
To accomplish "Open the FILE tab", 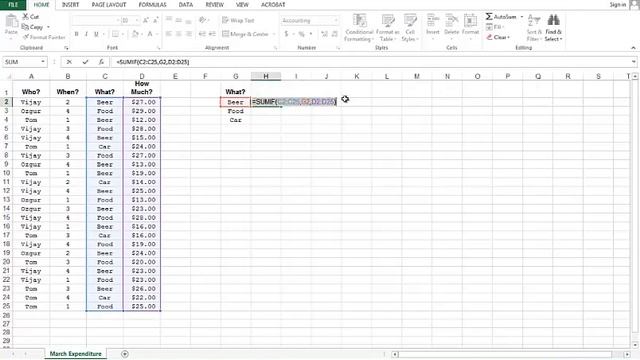I will coord(13,4).
